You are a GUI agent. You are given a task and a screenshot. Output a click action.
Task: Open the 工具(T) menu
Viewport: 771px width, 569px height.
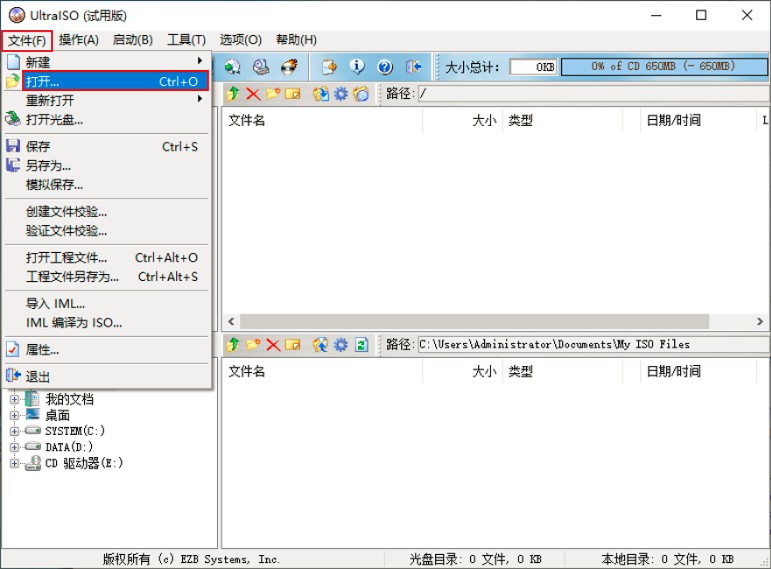pyautogui.click(x=186, y=39)
